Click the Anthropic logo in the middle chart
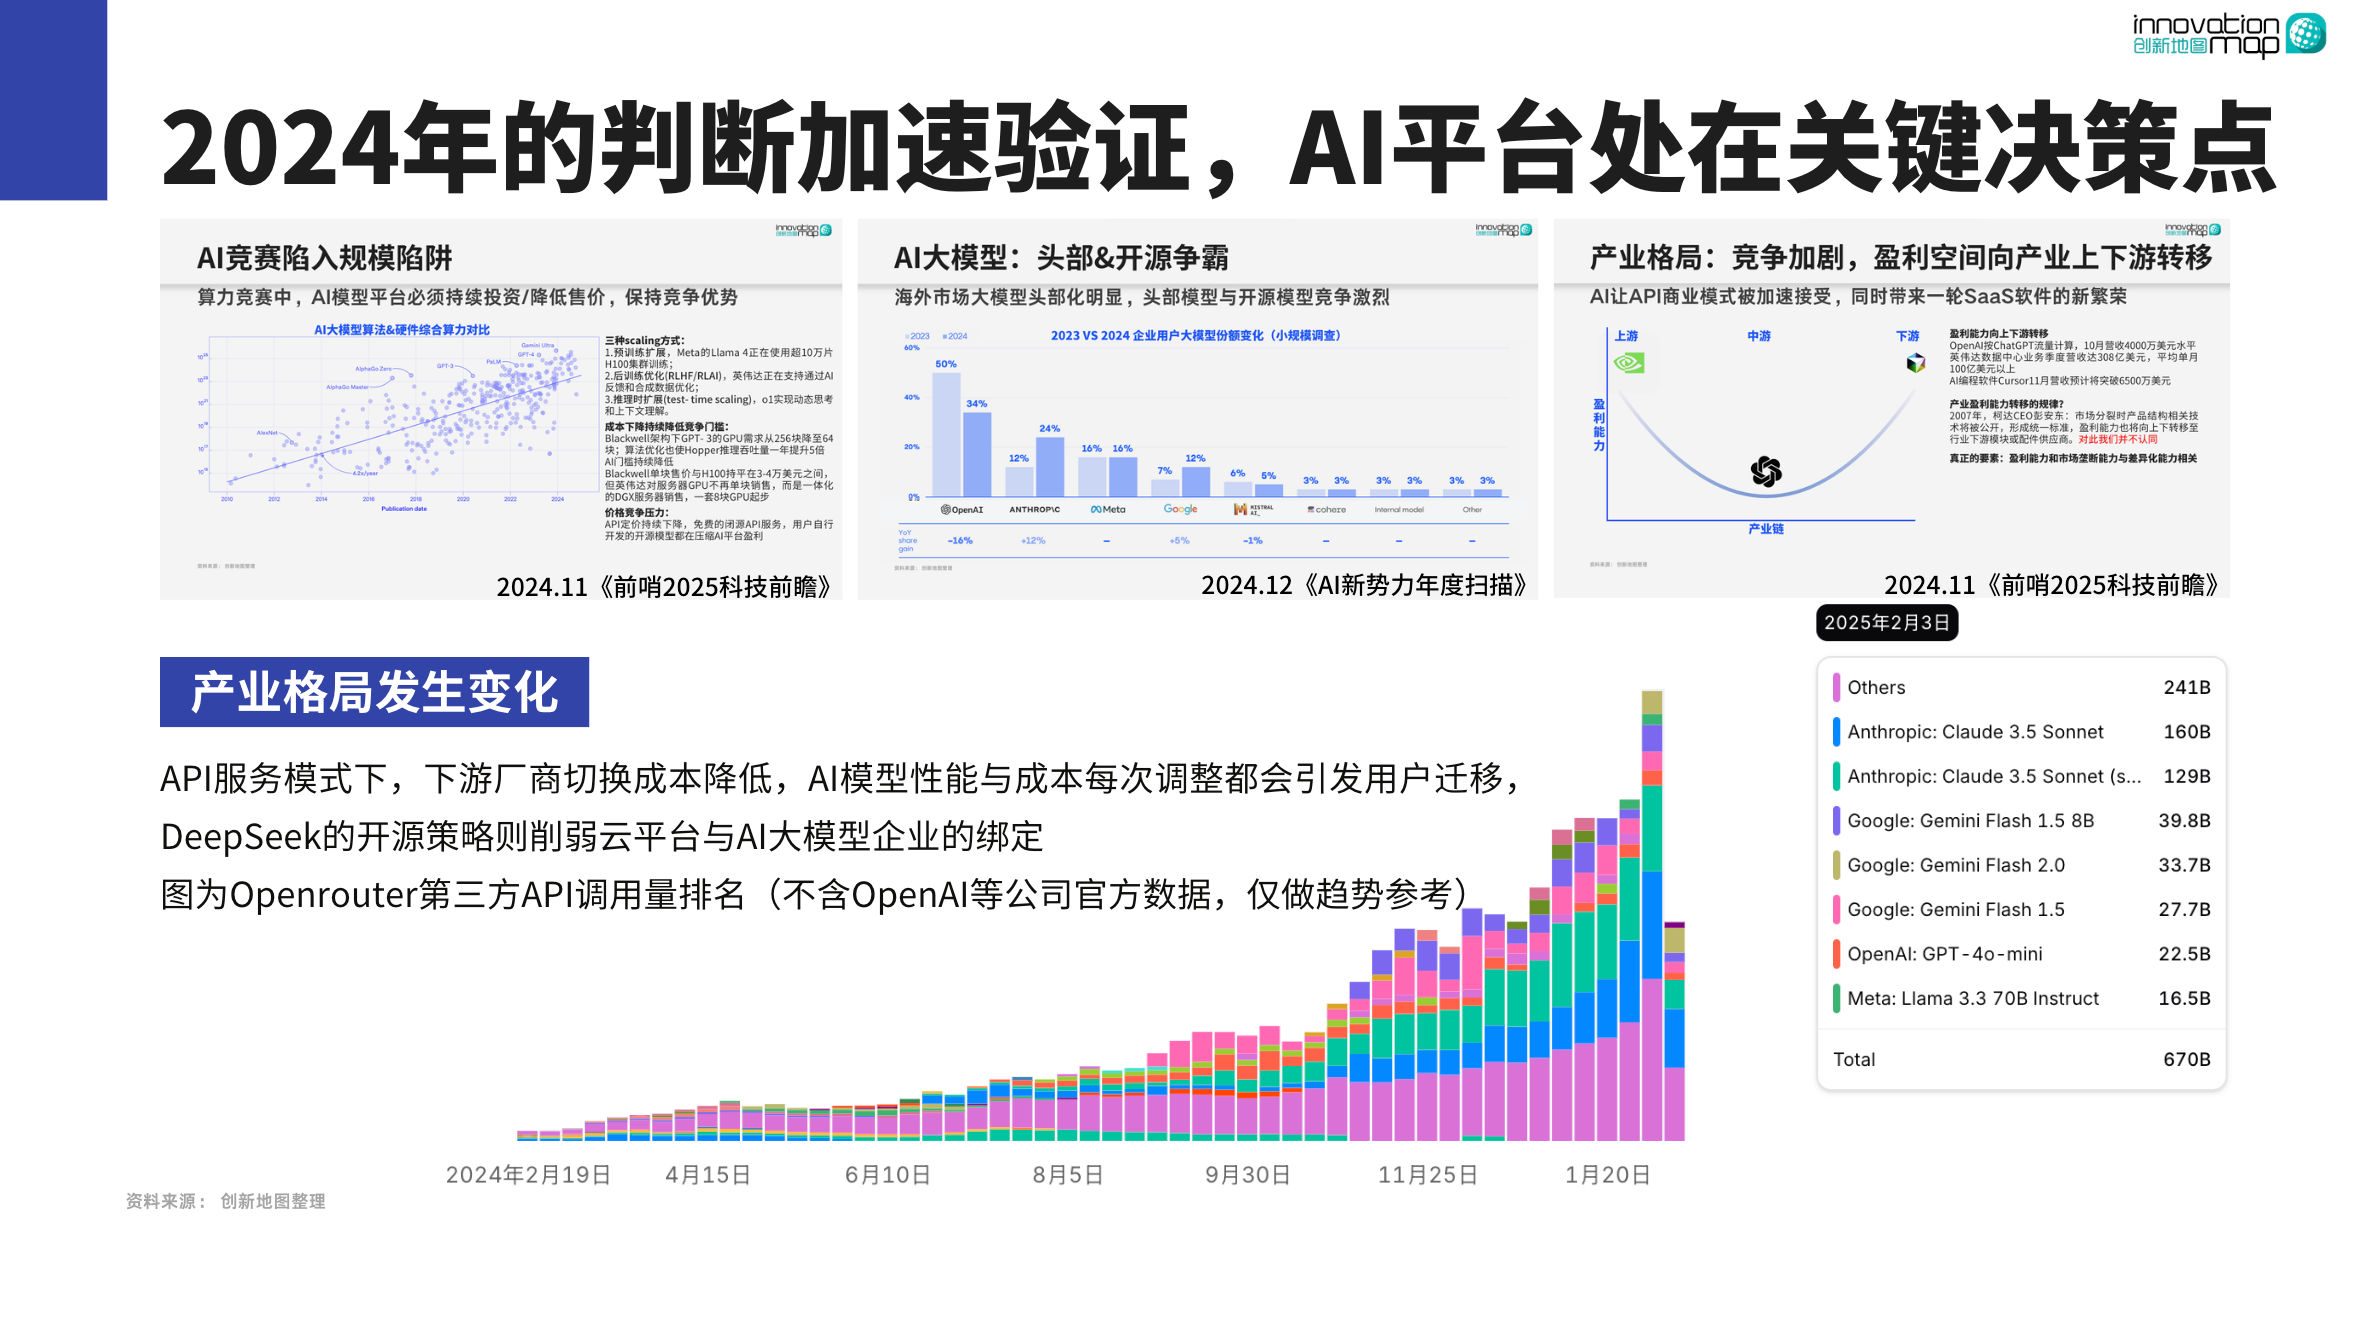The width and height of the screenshot is (2356, 1322). click(x=1034, y=509)
